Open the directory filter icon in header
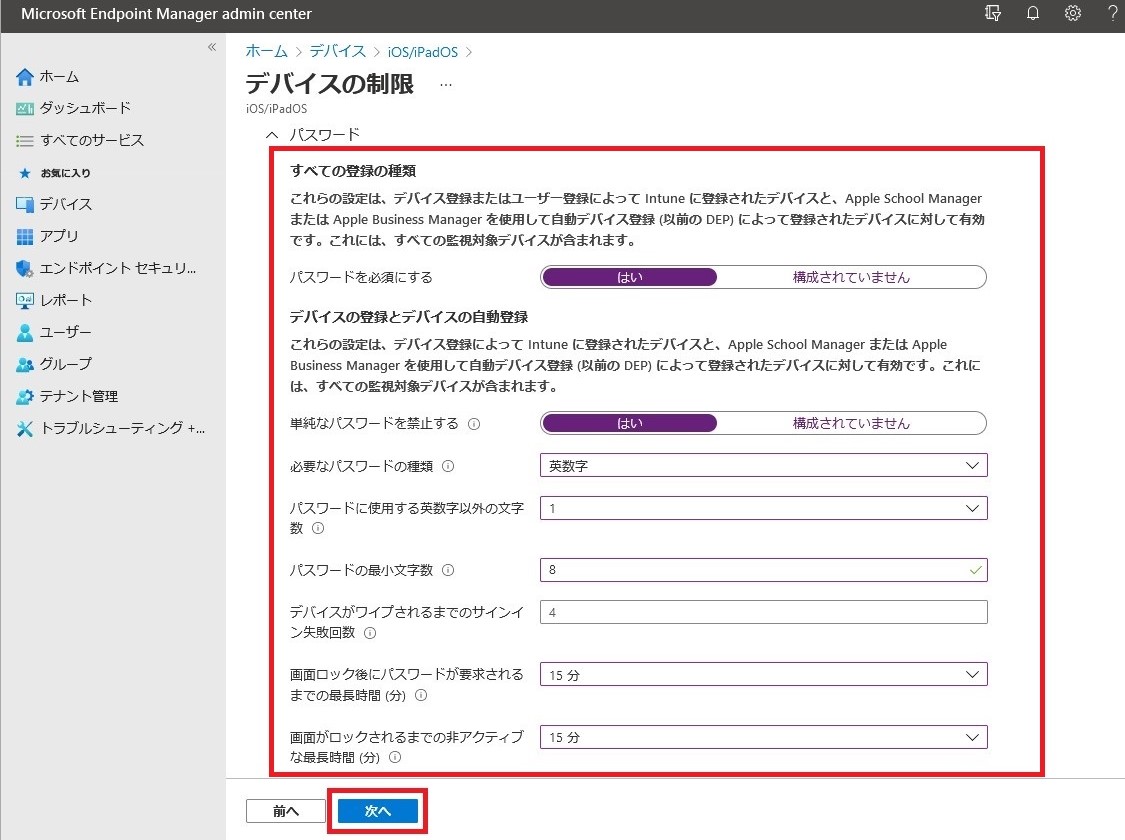This screenshot has height=840, width=1125. [993, 13]
